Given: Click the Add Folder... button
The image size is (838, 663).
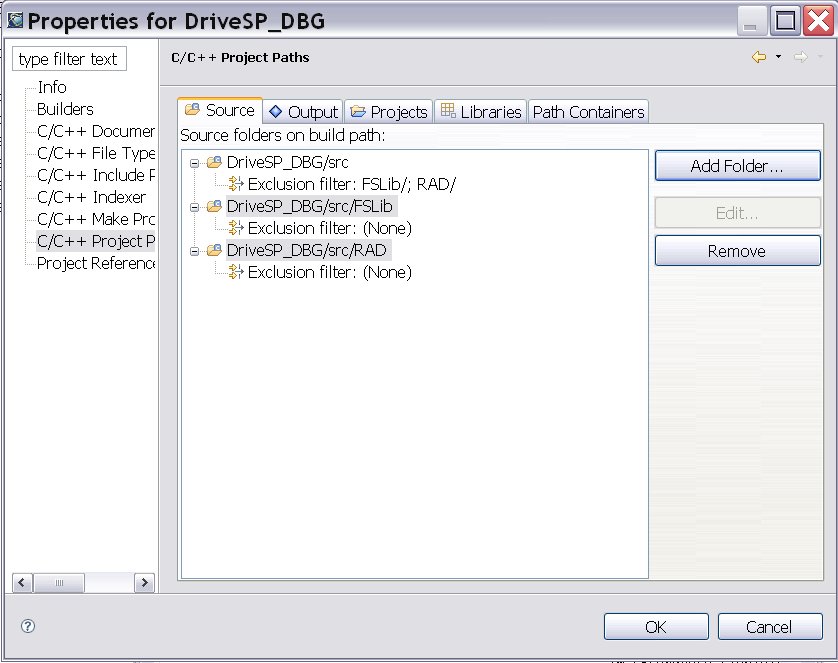Looking at the screenshot, I should [x=738, y=166].
